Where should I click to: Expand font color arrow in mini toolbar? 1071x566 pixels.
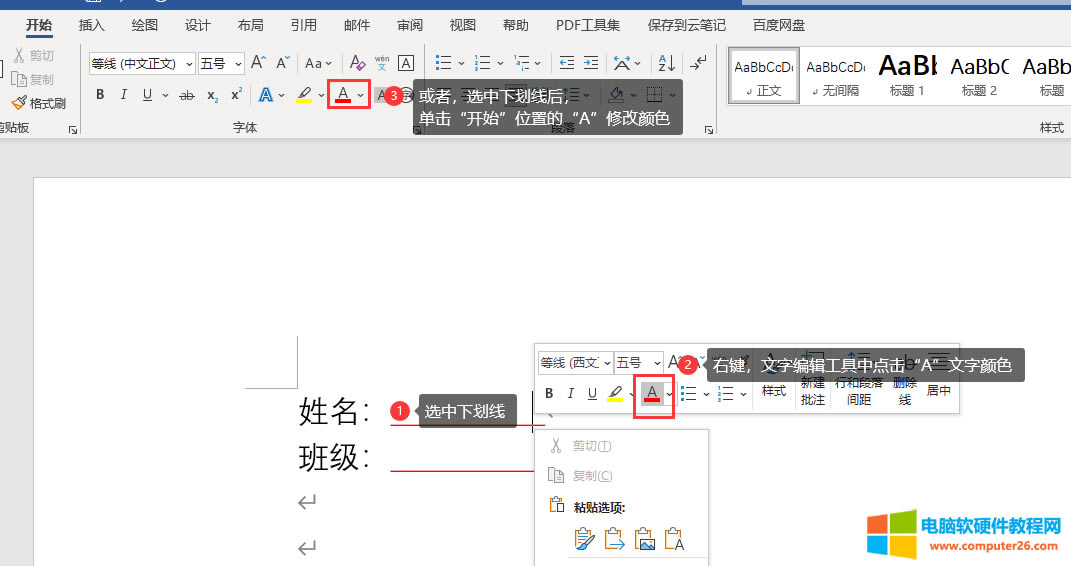[x=669, y=394]
